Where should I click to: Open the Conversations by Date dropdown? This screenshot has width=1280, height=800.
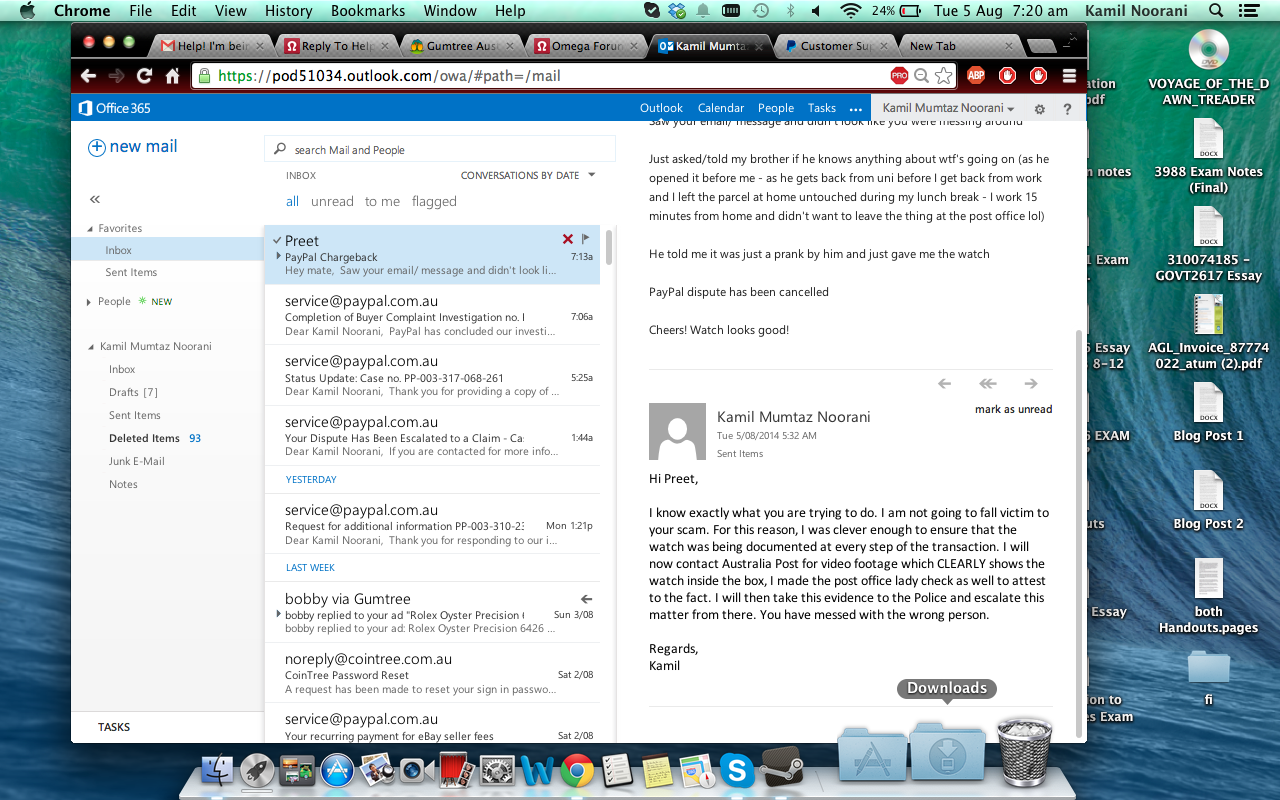(527, 175)
